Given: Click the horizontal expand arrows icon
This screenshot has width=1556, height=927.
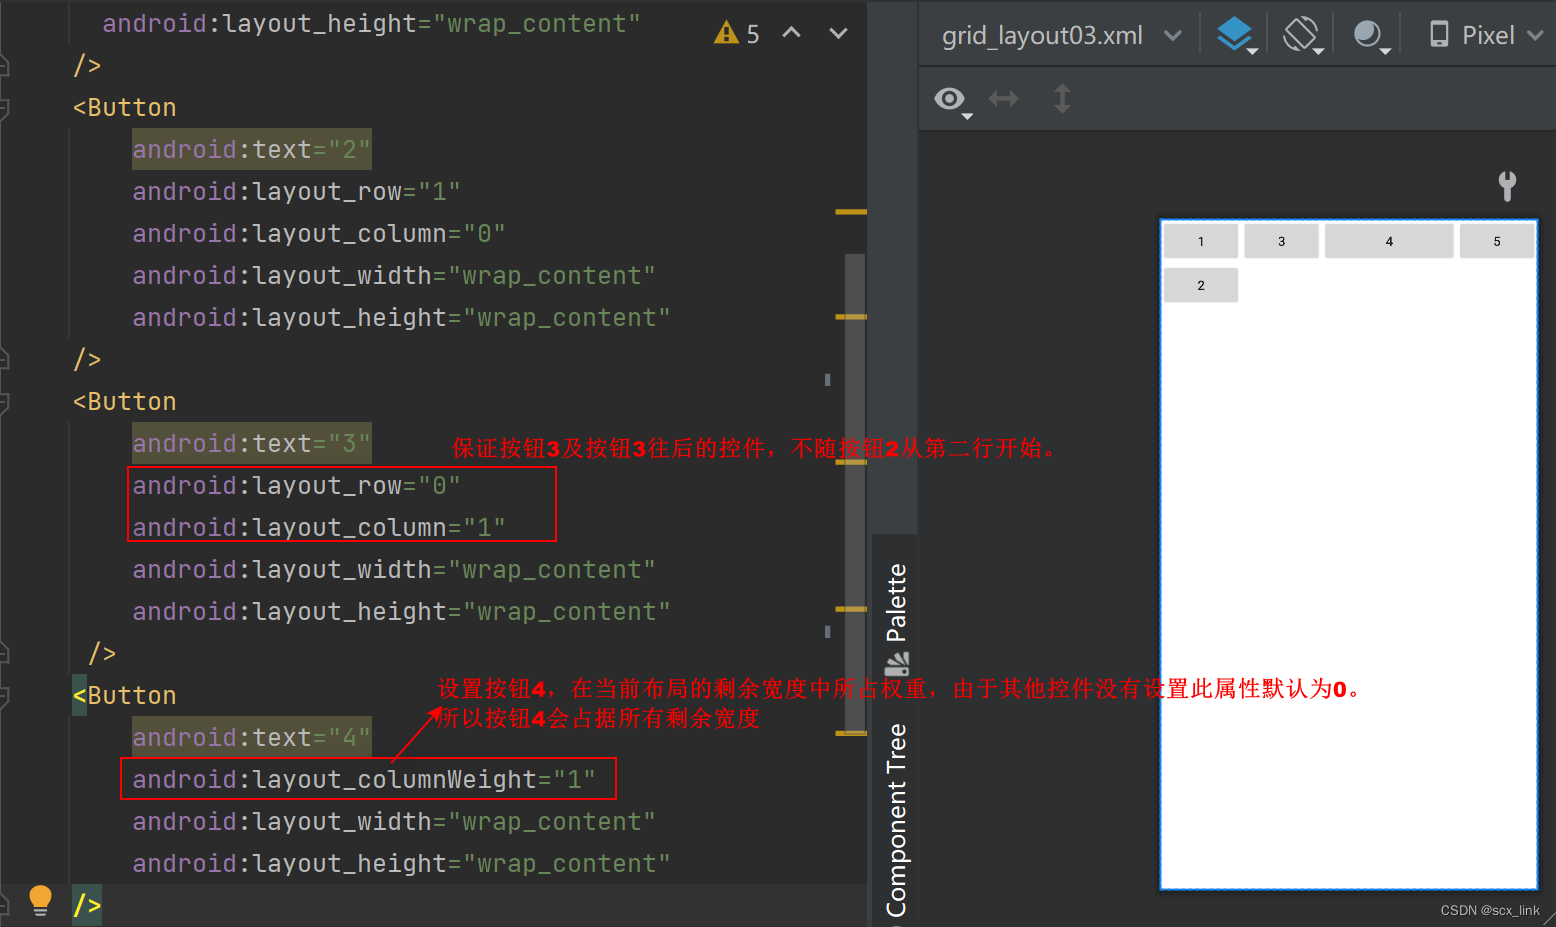Looking at the screenshot, I should (1003, 98).
